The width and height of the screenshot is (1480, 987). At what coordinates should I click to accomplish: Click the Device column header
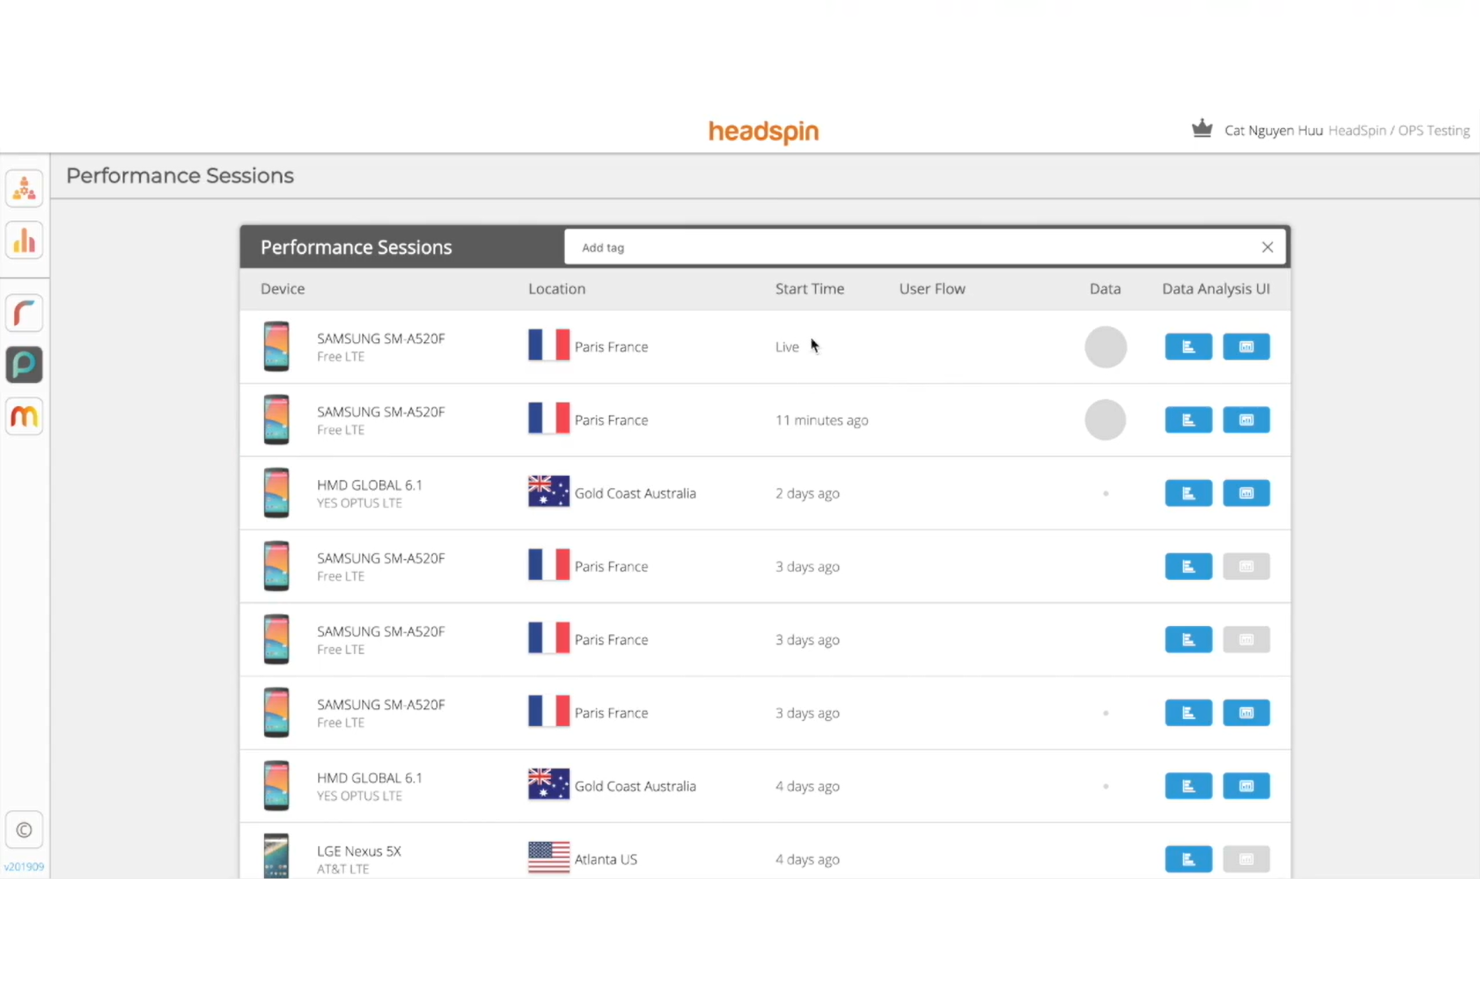pyautogui.click(x=282, y=289)
